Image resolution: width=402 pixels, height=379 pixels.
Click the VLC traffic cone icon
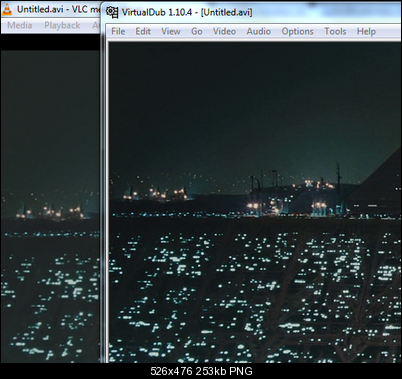pyautogui.click(x=7, y=10)
